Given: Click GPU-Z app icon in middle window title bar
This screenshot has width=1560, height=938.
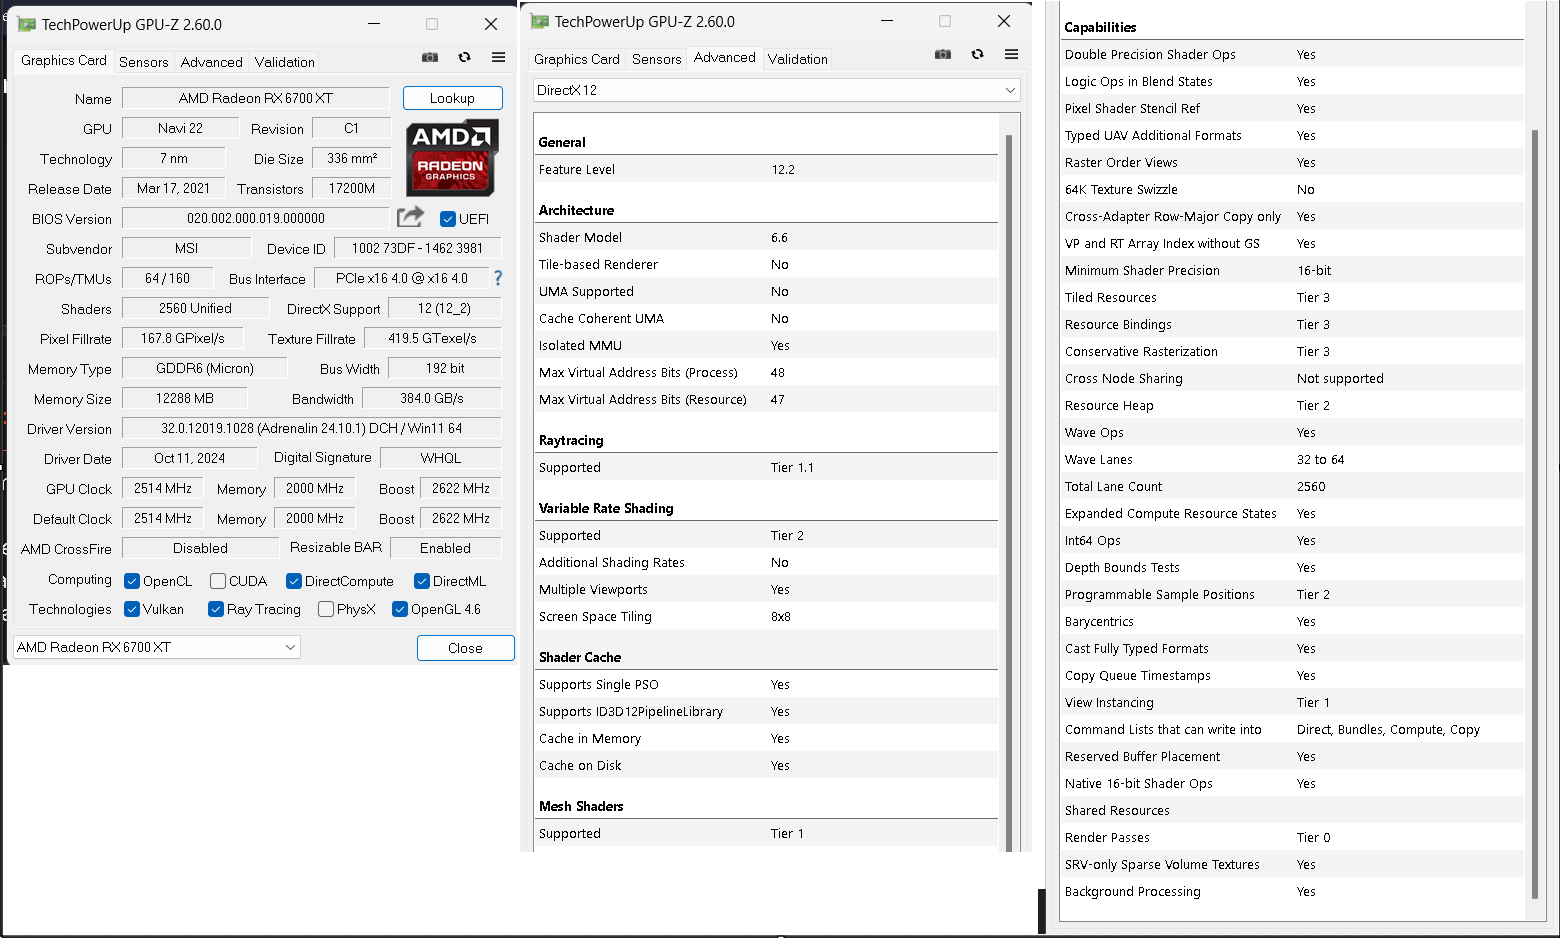Looking at the screenshot, I should coord(540,21).
